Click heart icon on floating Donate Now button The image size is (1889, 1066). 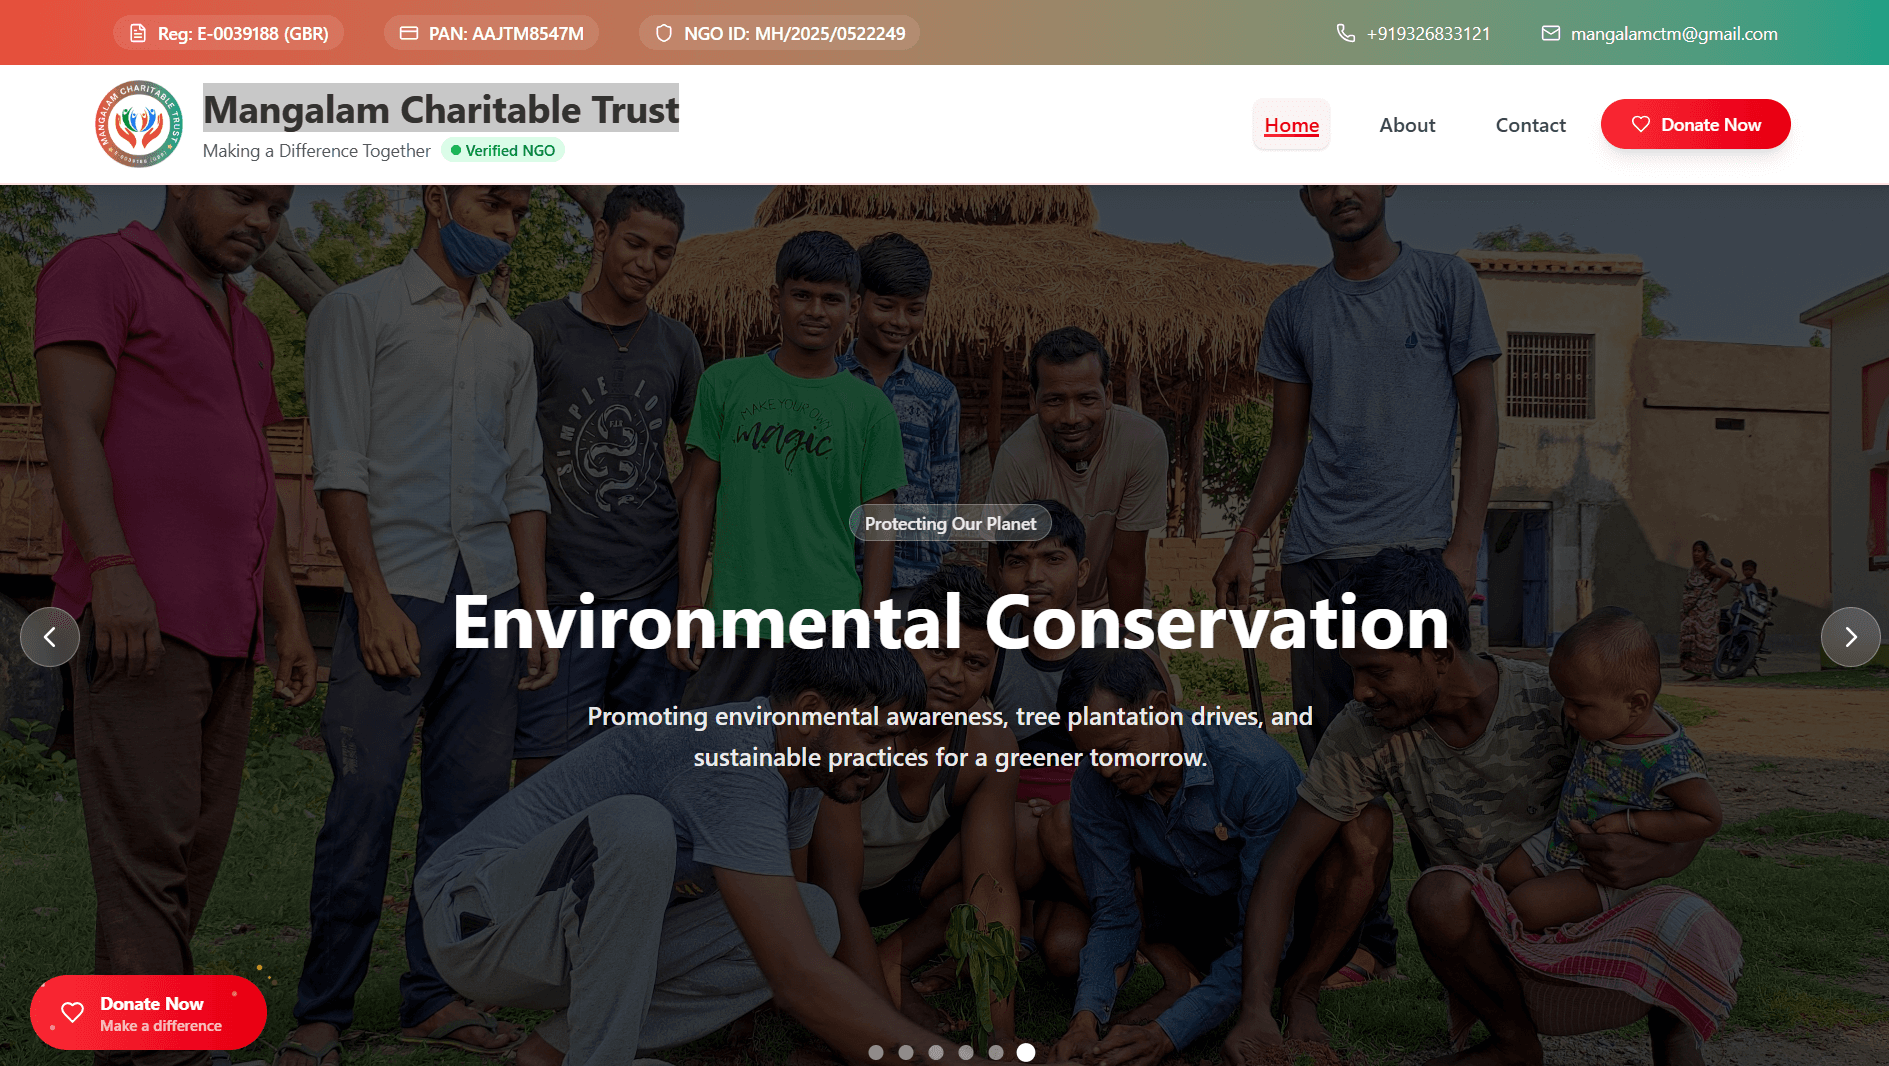click(73, 1012)
